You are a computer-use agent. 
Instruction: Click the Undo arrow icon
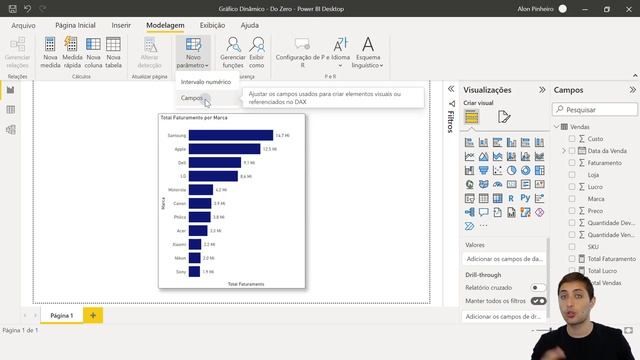[27, 9]
